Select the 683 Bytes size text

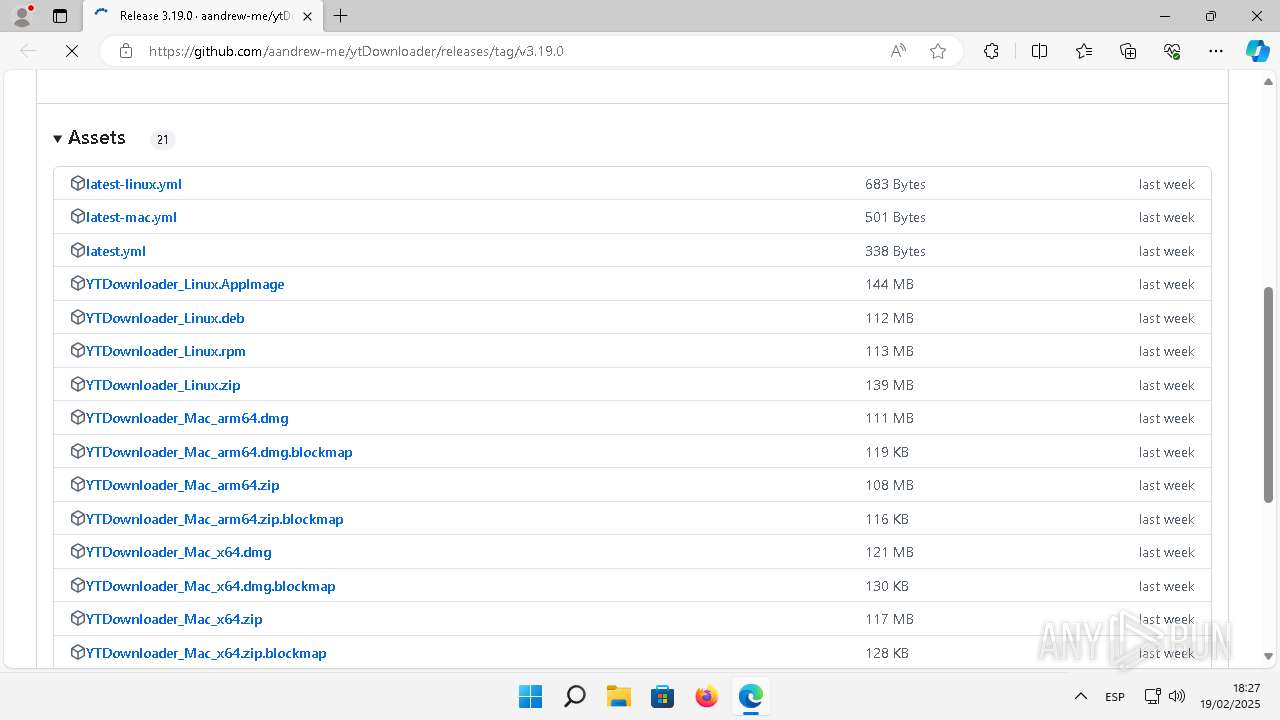(895, 184)
